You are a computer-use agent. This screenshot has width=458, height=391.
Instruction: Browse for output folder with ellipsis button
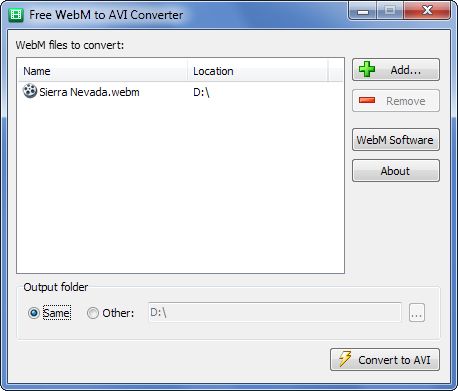417,313
